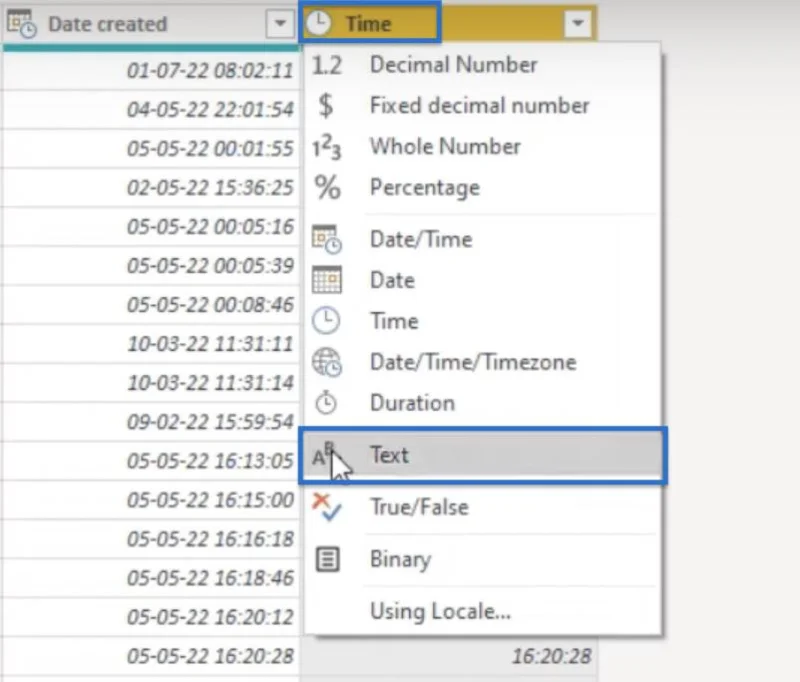Click the True/False cross-check icon
The height and width of the screenshot is (682, 800).
pyautogui.click(x=327, y=507)
